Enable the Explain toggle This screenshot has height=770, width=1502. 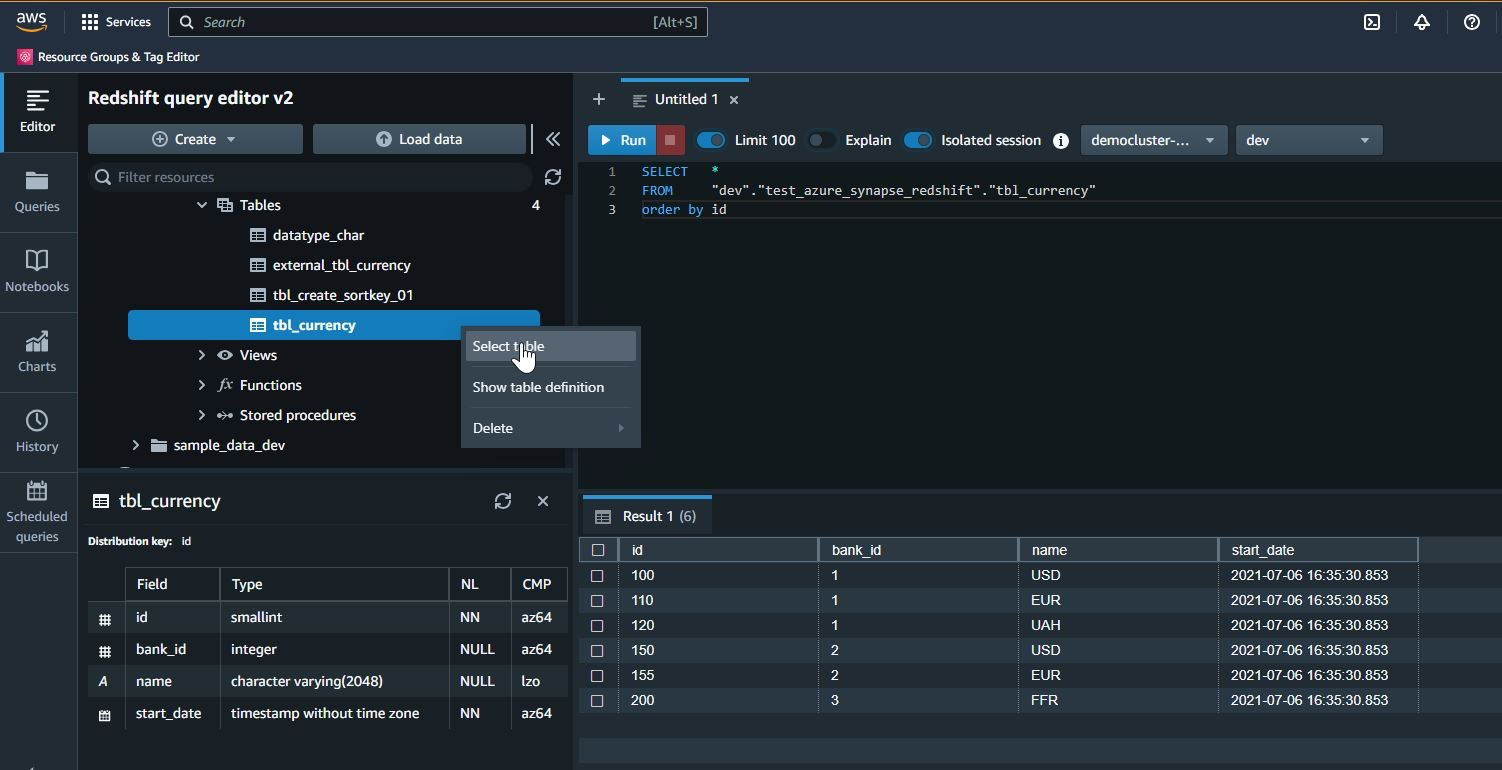[822, 140]
